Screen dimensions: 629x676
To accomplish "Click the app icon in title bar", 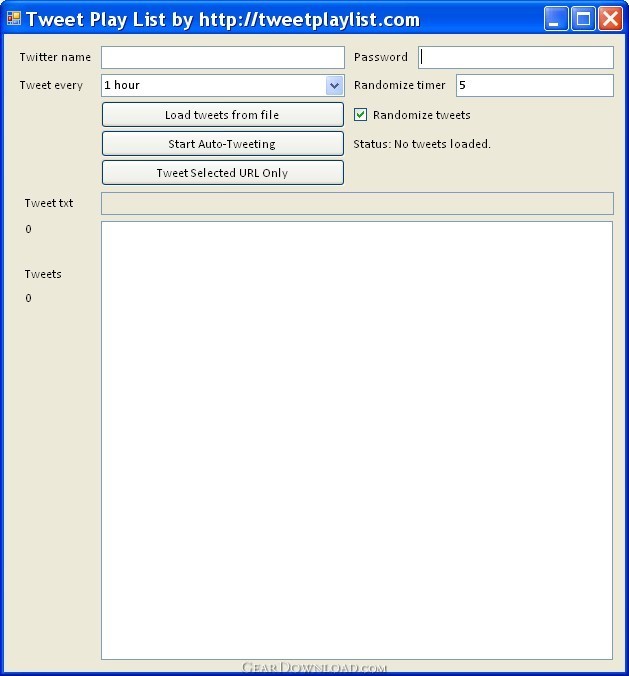I will (x=14, y=18).
